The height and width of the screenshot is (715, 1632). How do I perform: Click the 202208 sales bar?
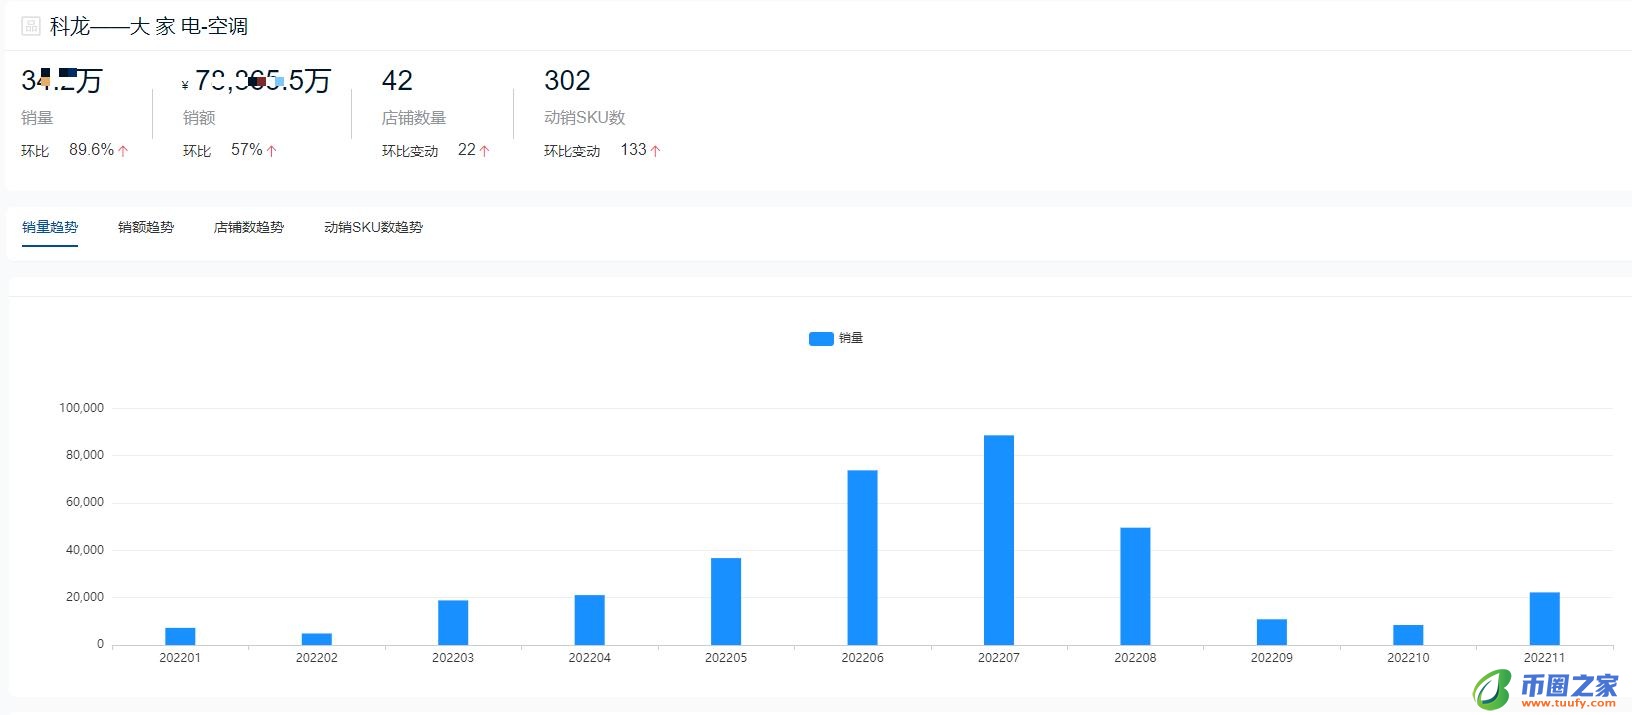[1135, 586]
